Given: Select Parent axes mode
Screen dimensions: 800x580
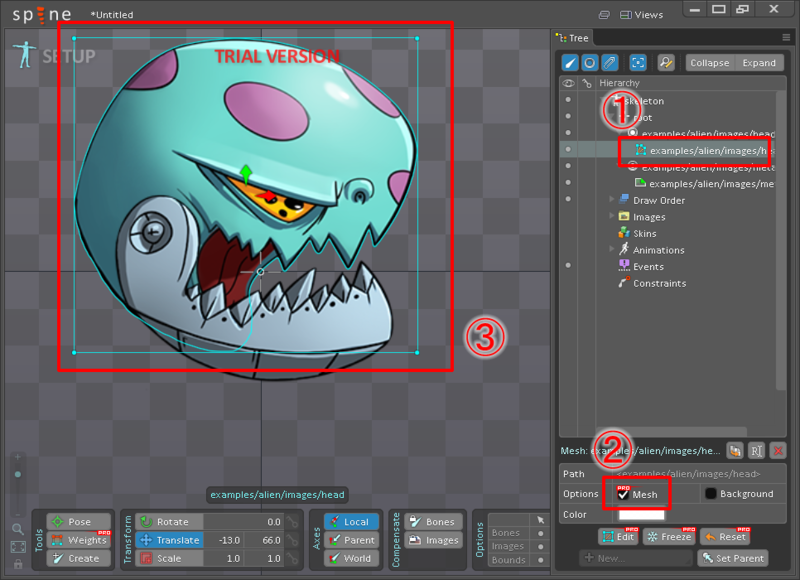Looking at the screenshot, I should pos(352,540).
